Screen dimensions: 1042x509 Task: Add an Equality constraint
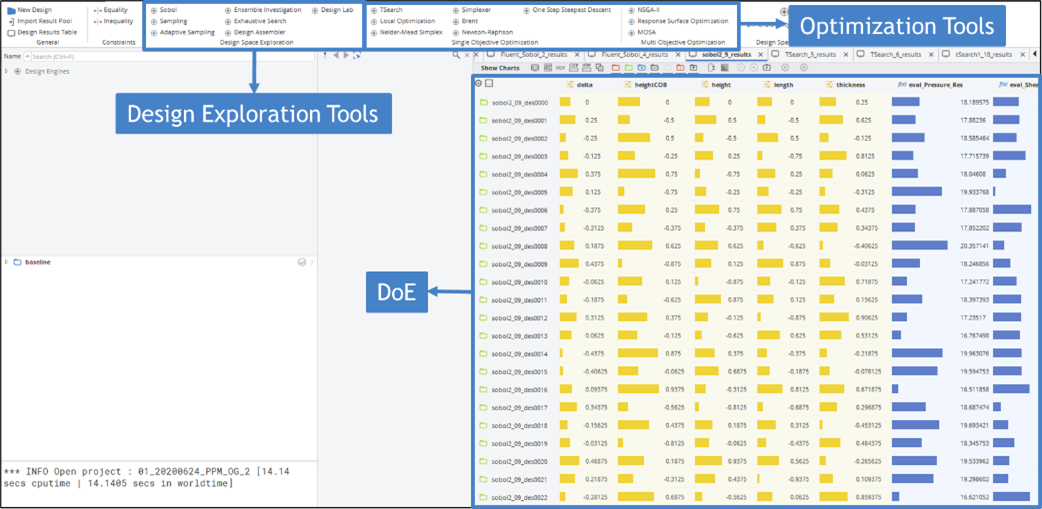point(110,11)
